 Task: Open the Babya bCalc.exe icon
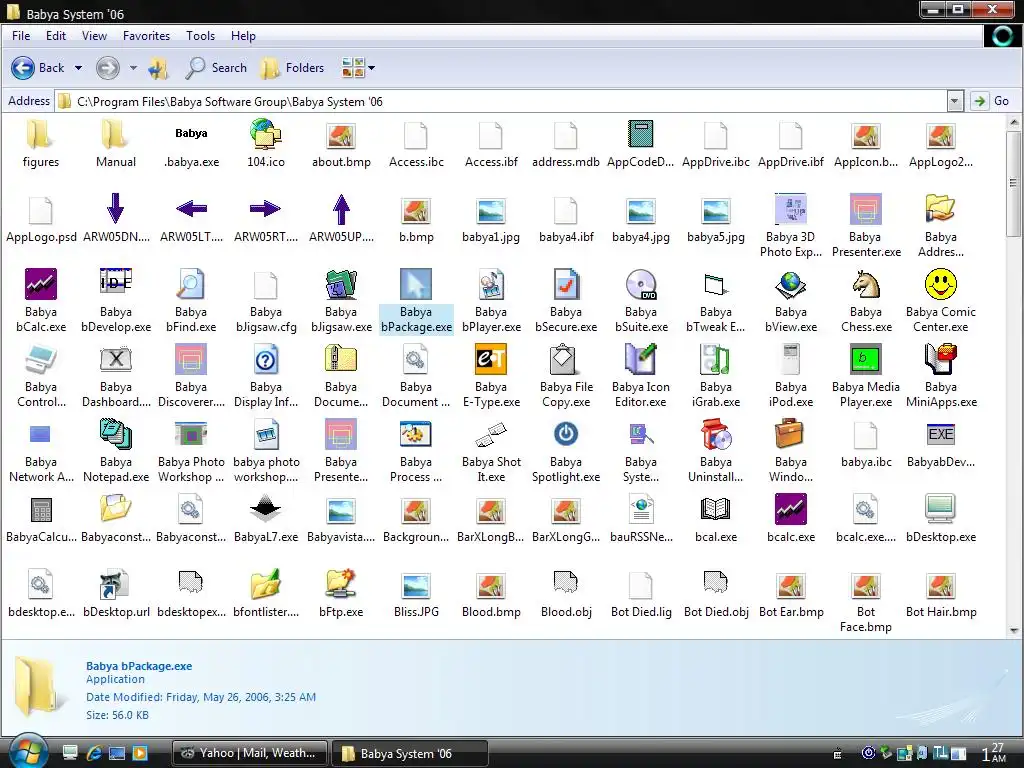[40, 284]
